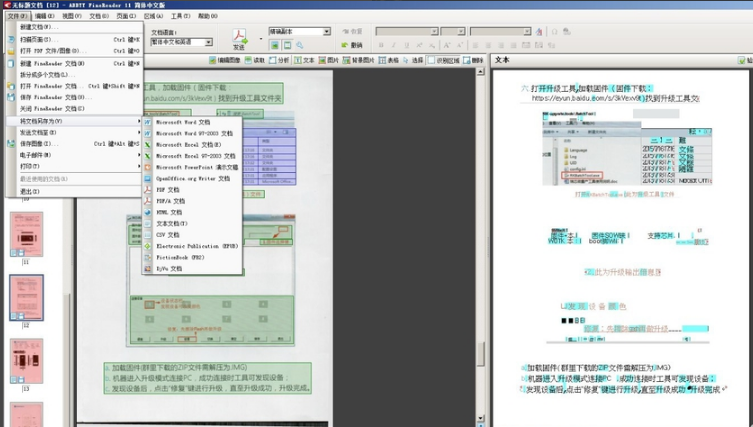The width and height of the screenshot is (753, 427).
Task: Choose 拆分成多个文档 menu entry
Action: [74, 74]
